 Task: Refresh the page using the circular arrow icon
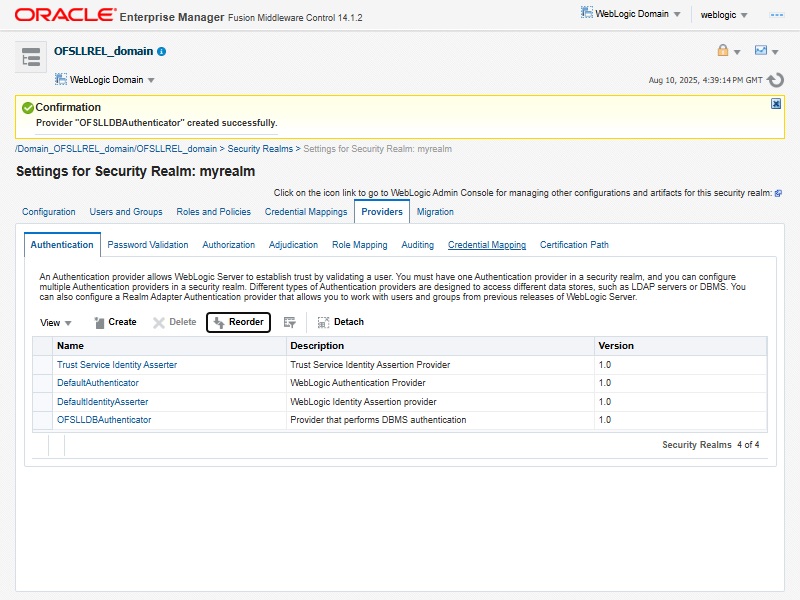pyautogui.click(x=776, y=80)
